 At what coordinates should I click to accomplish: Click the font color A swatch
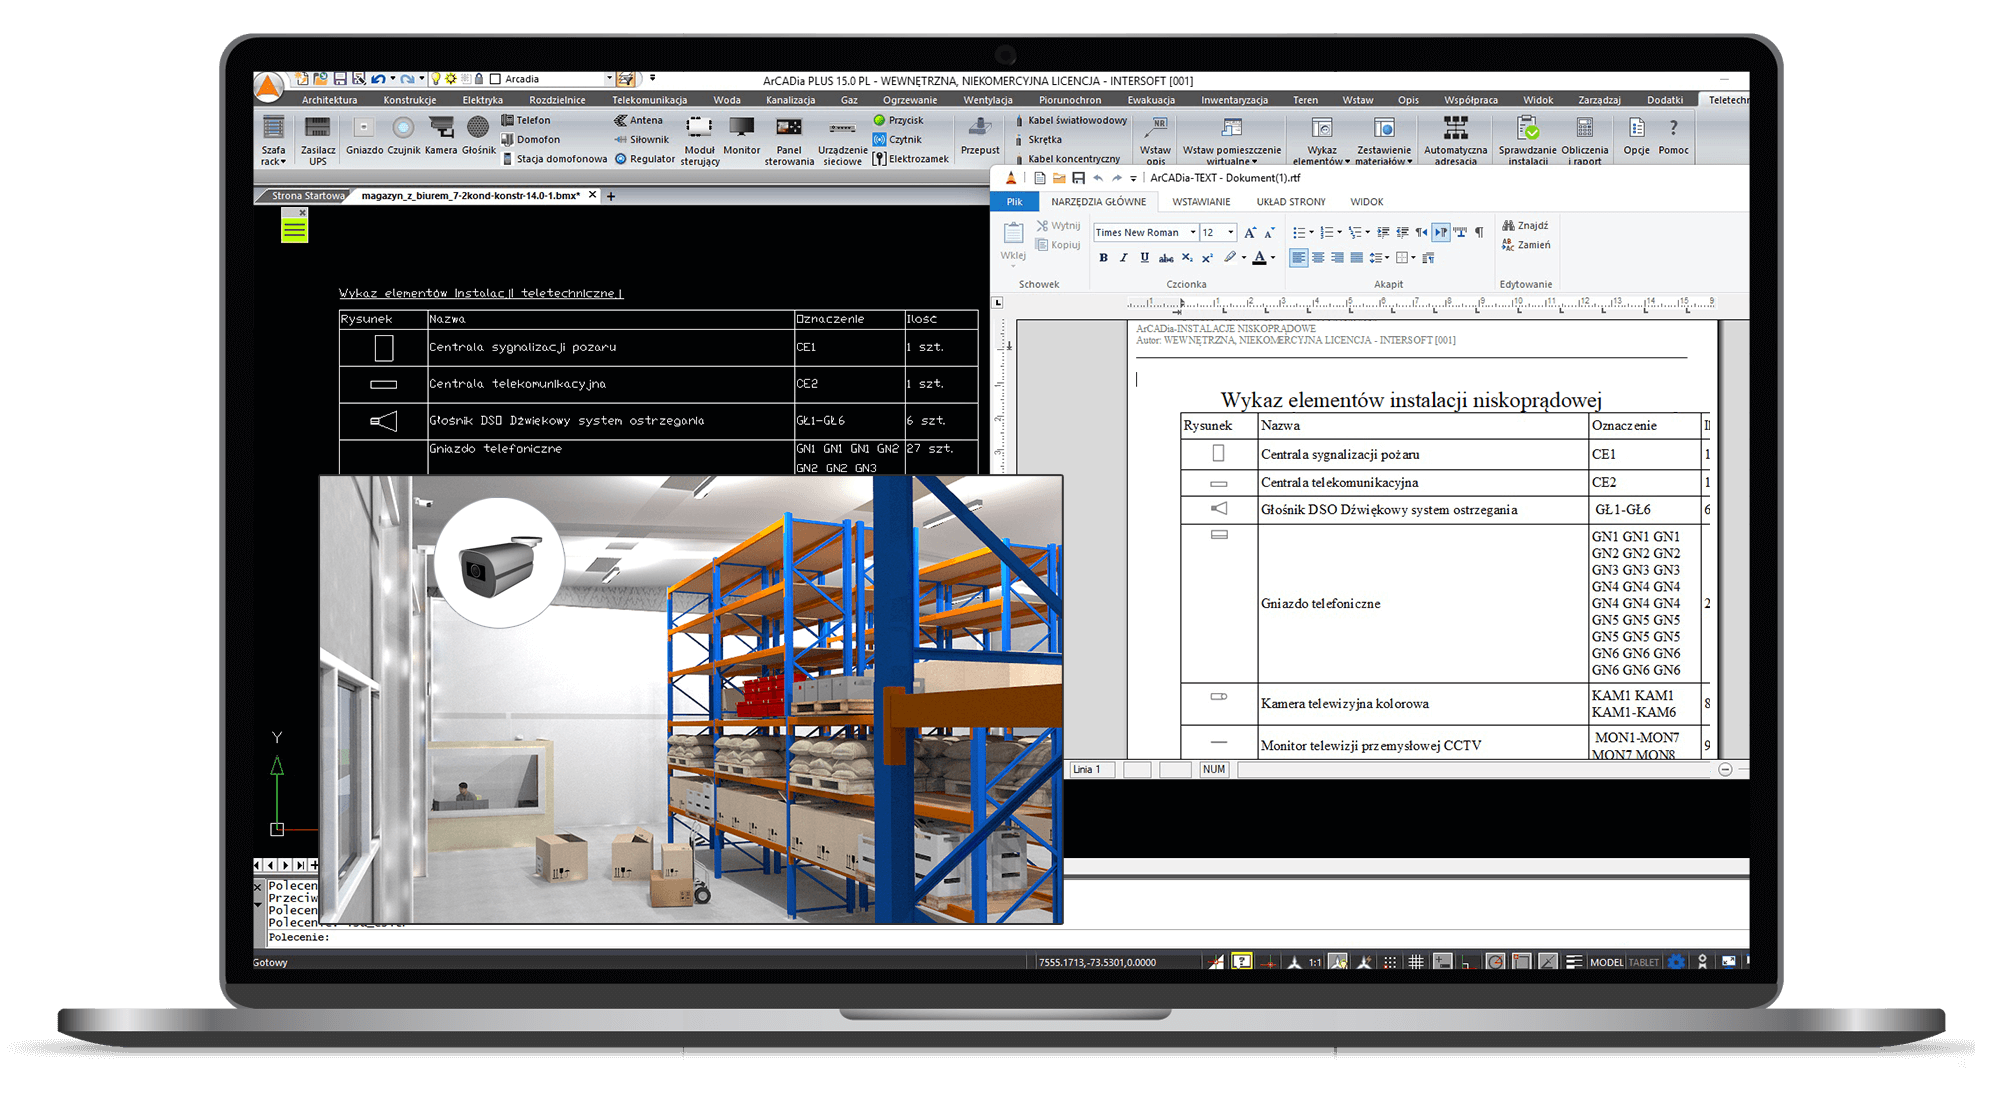[x=1259, y=258]
